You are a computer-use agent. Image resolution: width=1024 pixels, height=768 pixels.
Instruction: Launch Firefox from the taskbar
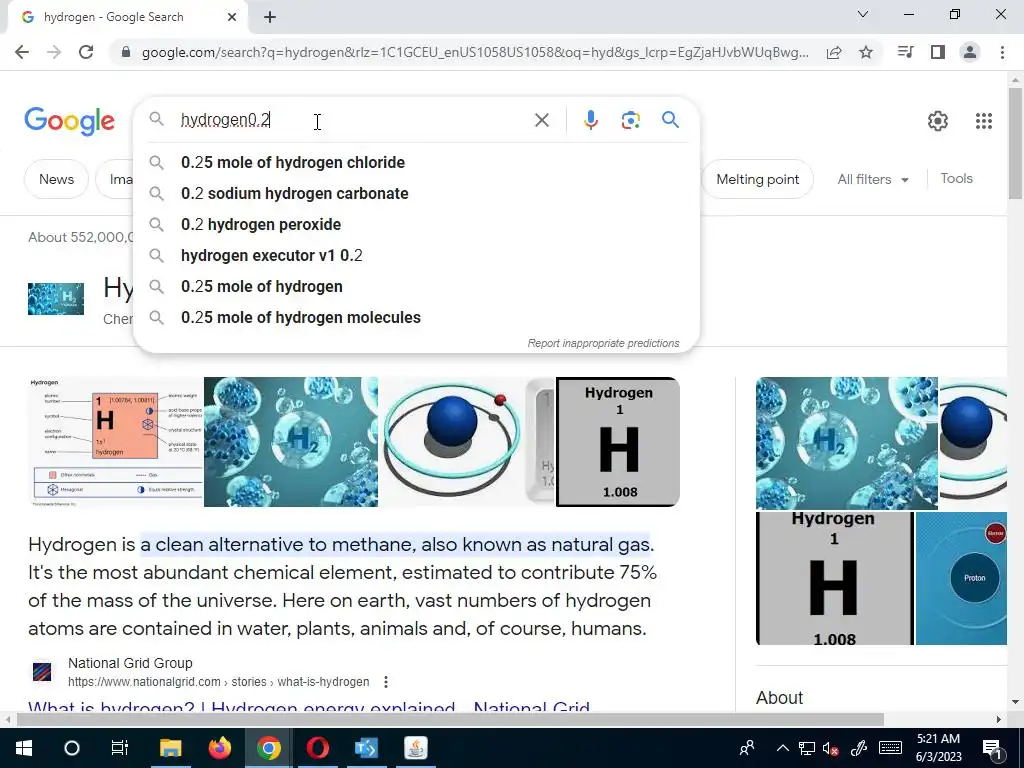(x=219, y=748)
